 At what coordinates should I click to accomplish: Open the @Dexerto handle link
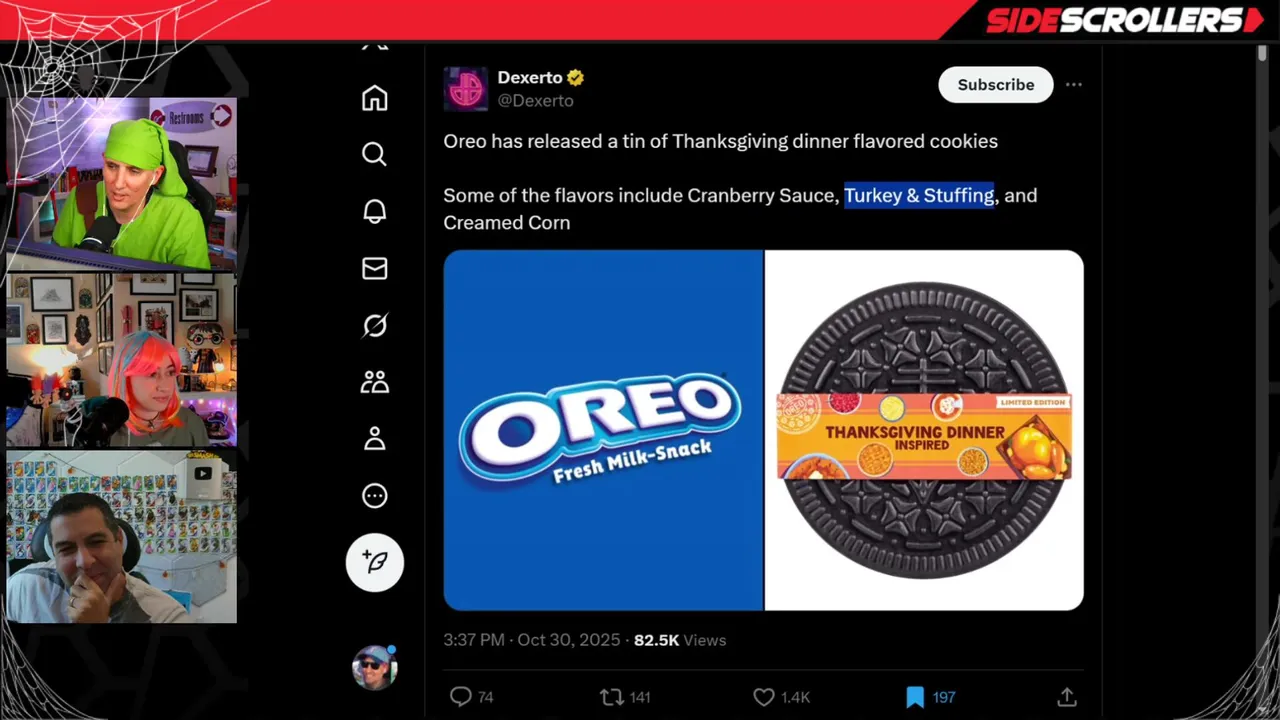coord(535,101)
